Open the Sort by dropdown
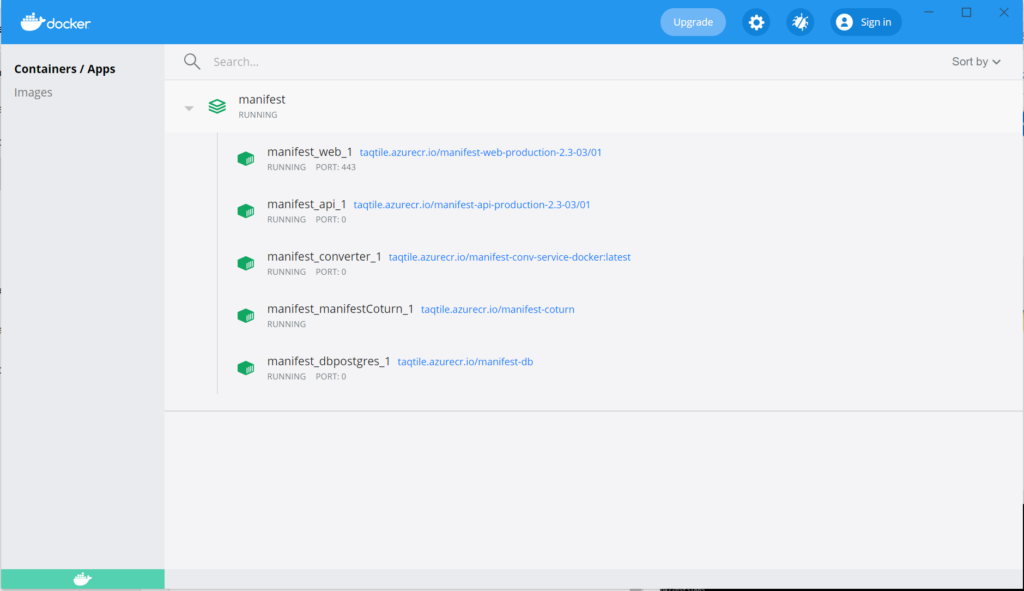The image size is (1024, 591). tap(976, 61)
